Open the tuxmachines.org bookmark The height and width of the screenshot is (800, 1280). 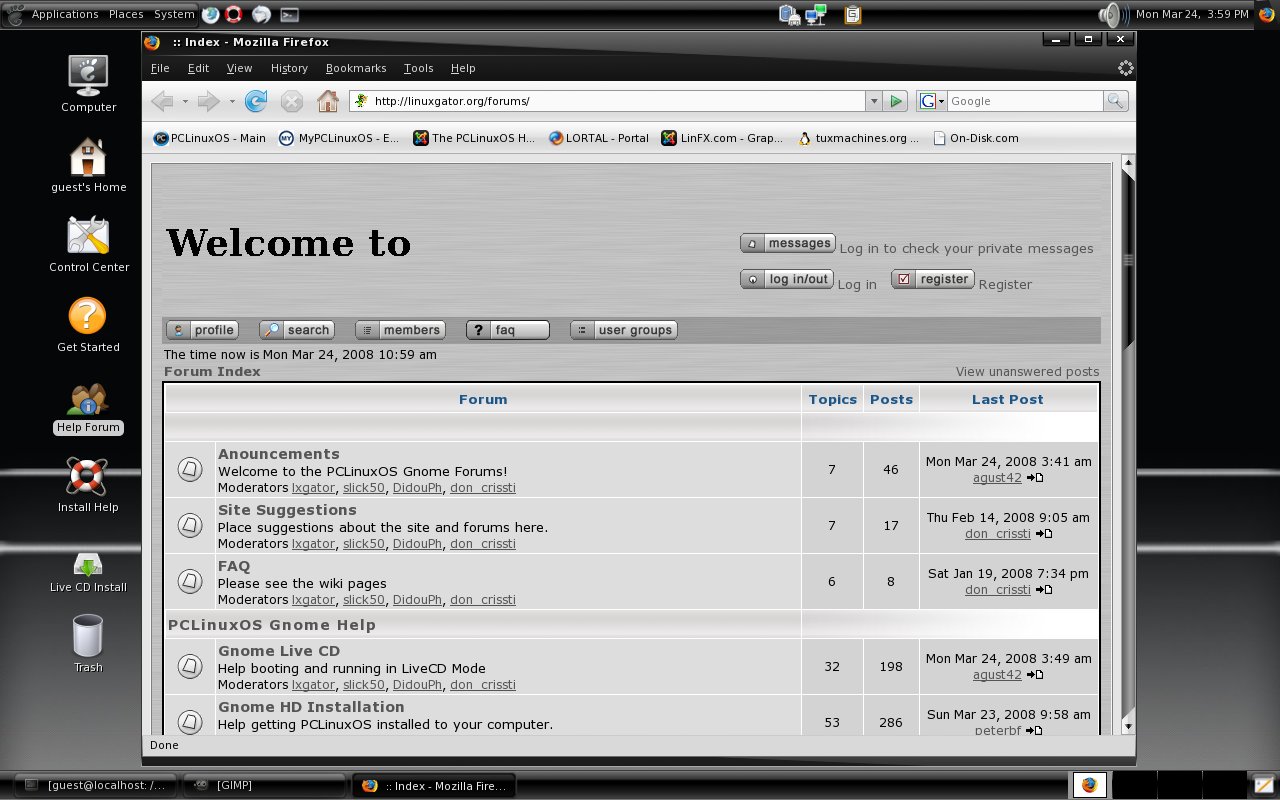858,138
